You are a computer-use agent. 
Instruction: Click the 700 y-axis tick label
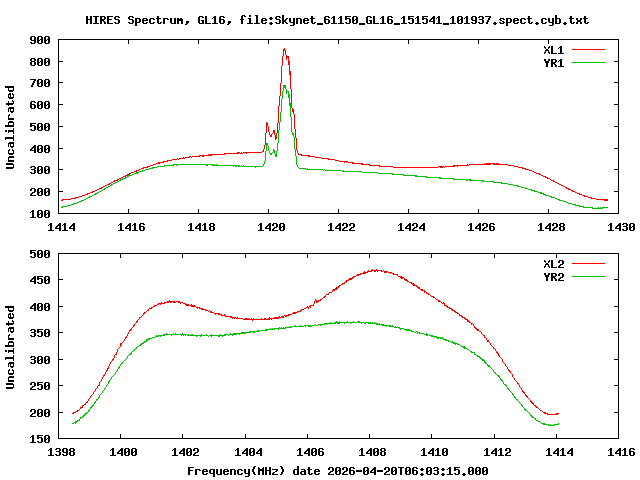tap(40, 84)
